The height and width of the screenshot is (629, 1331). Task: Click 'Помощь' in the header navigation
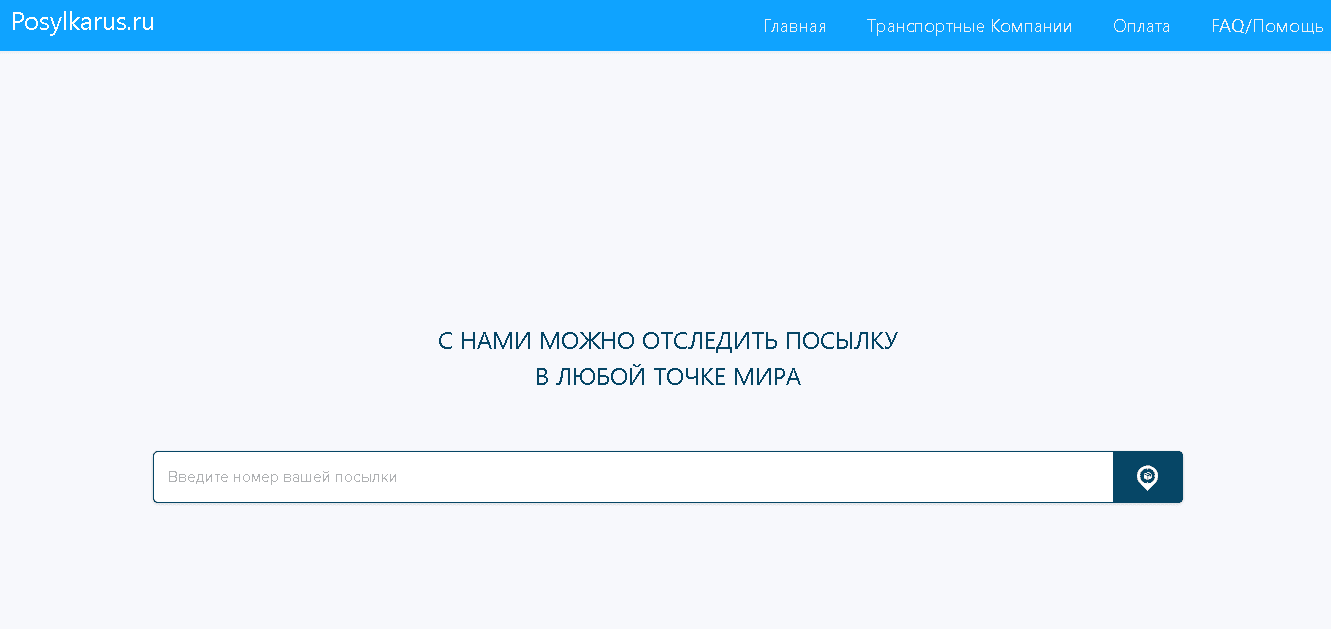click(1287, 26)
